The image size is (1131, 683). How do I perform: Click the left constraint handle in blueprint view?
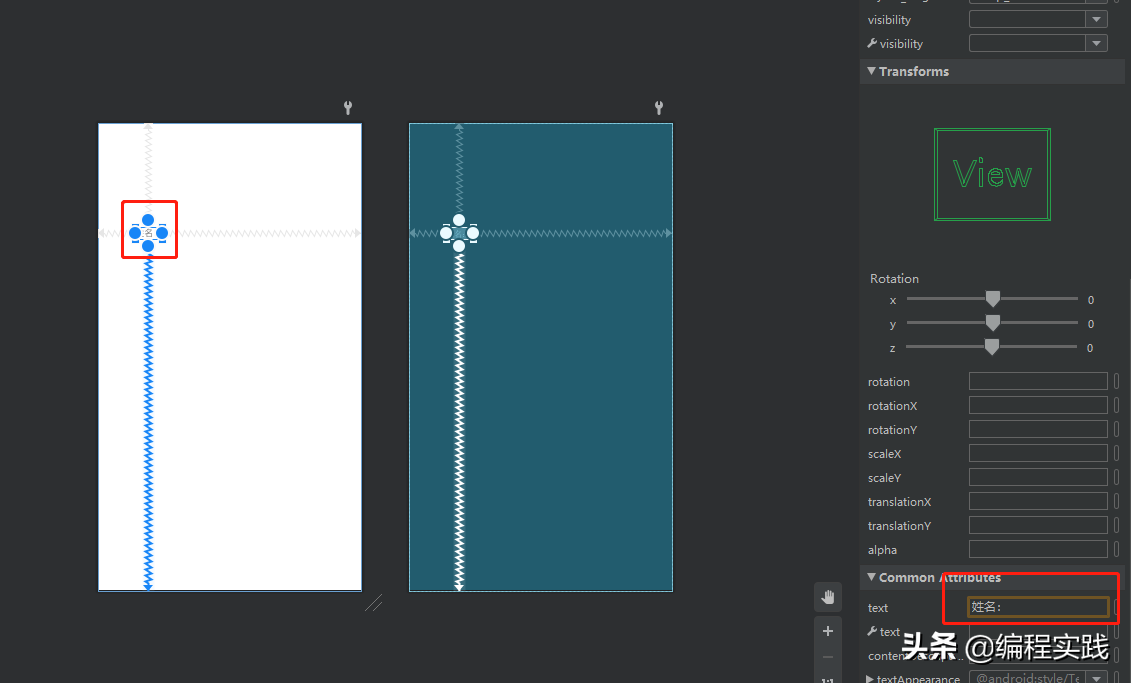[x=446, y=233]
